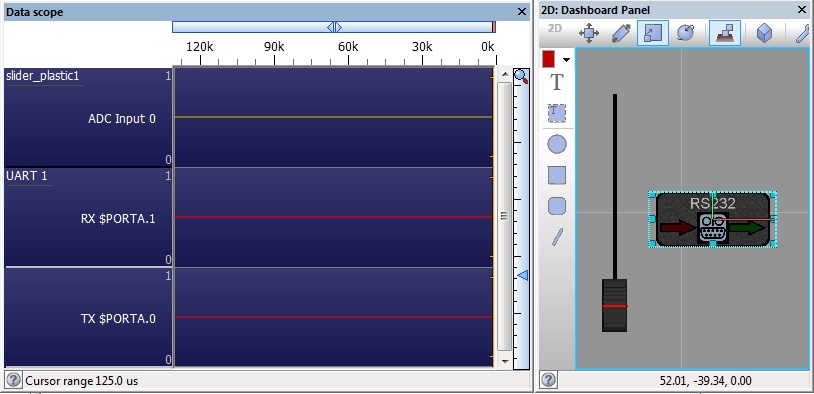This screenshot has width=814, height=394.
Task: Toggle the tabletop view mode button
Action: point(725,33)
